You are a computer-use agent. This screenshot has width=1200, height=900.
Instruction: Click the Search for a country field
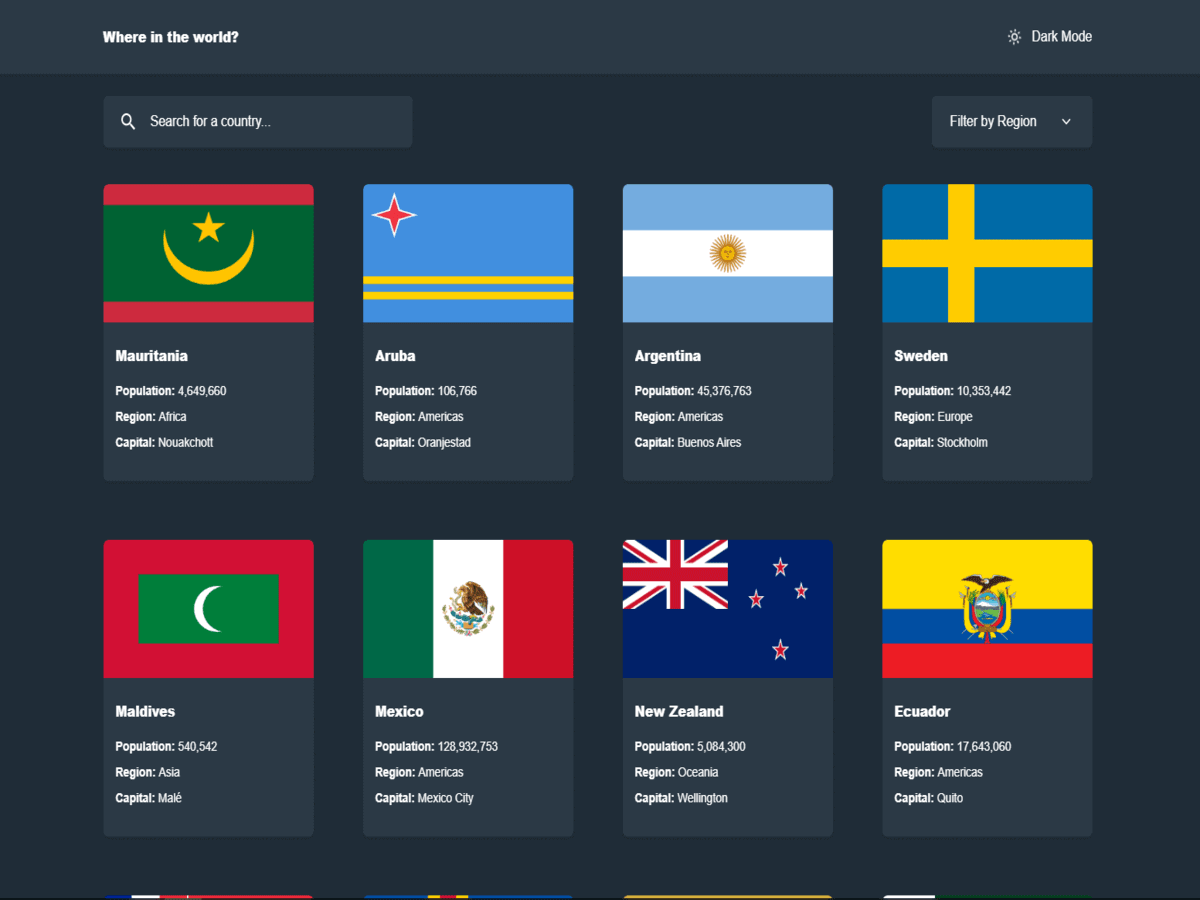click(270, 121)
